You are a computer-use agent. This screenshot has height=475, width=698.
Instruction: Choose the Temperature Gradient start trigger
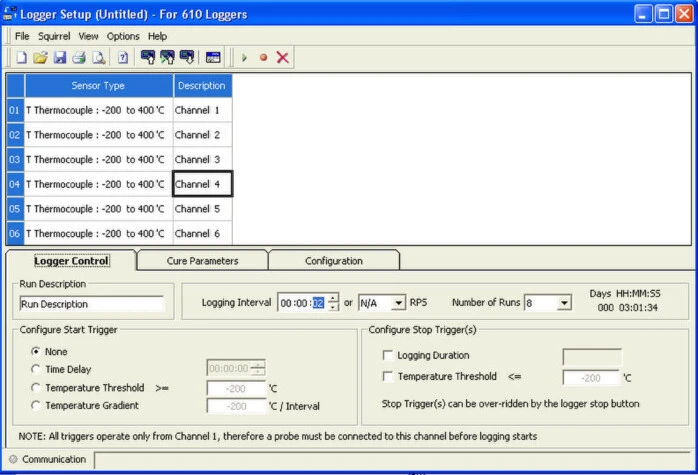[36, 405]
